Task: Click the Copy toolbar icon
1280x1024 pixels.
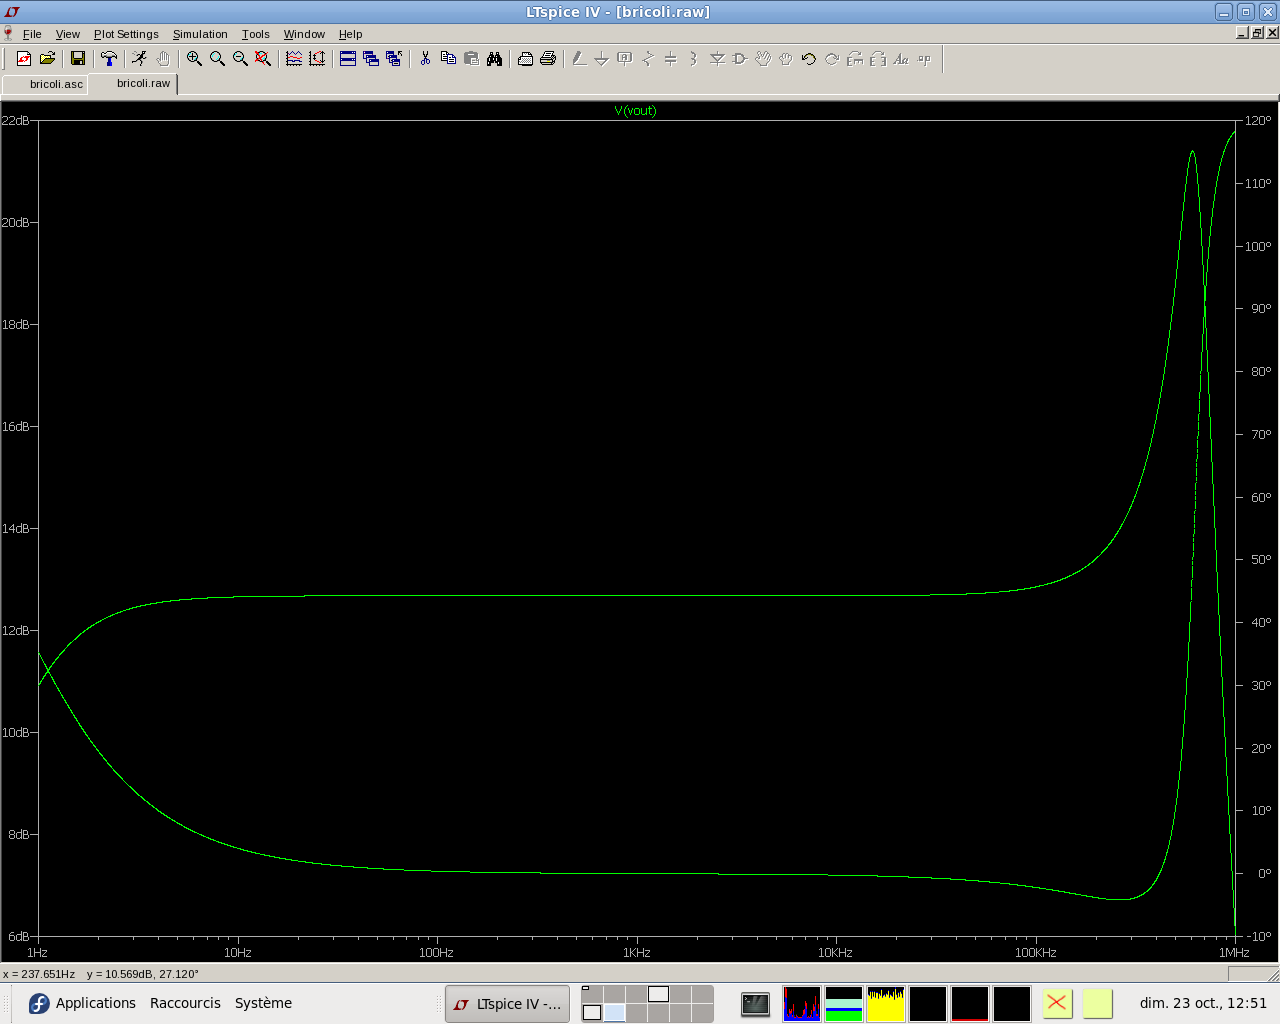Action: [448, 59]
